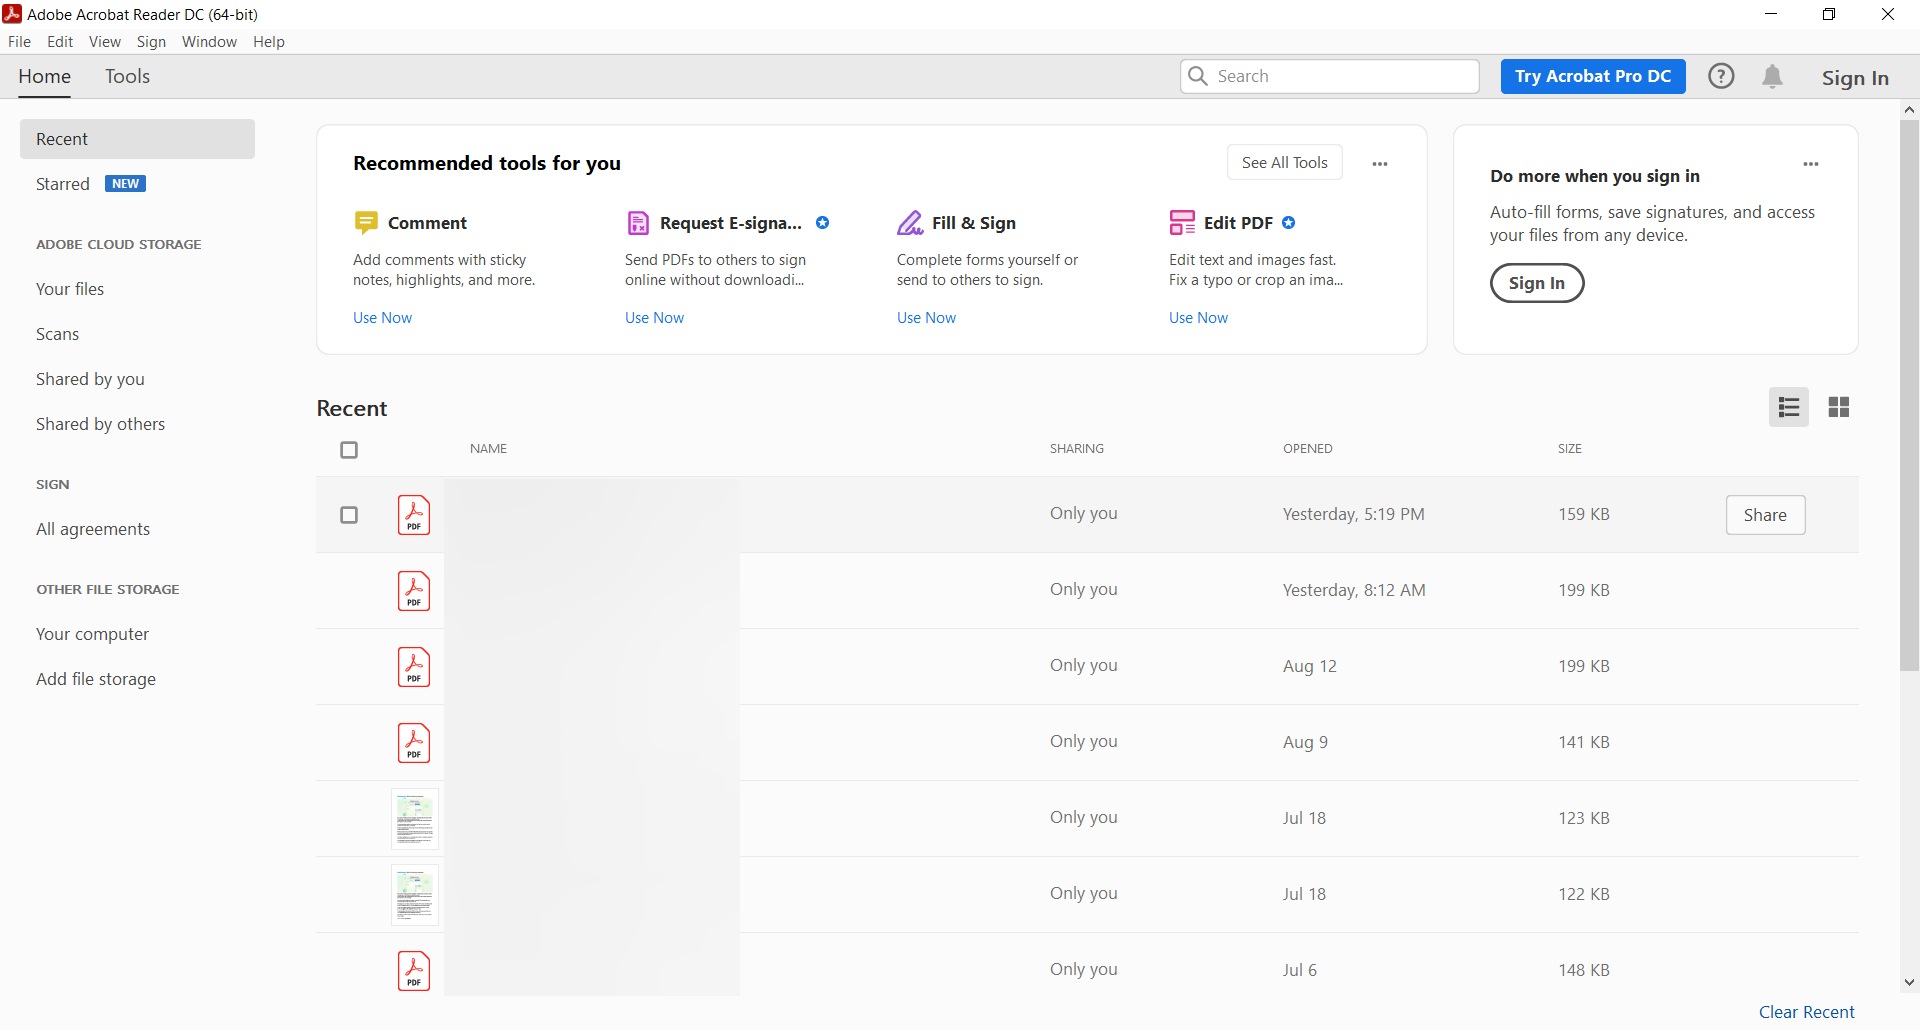
Task: Click the Request E-signature icon
Action: [638, 222]
